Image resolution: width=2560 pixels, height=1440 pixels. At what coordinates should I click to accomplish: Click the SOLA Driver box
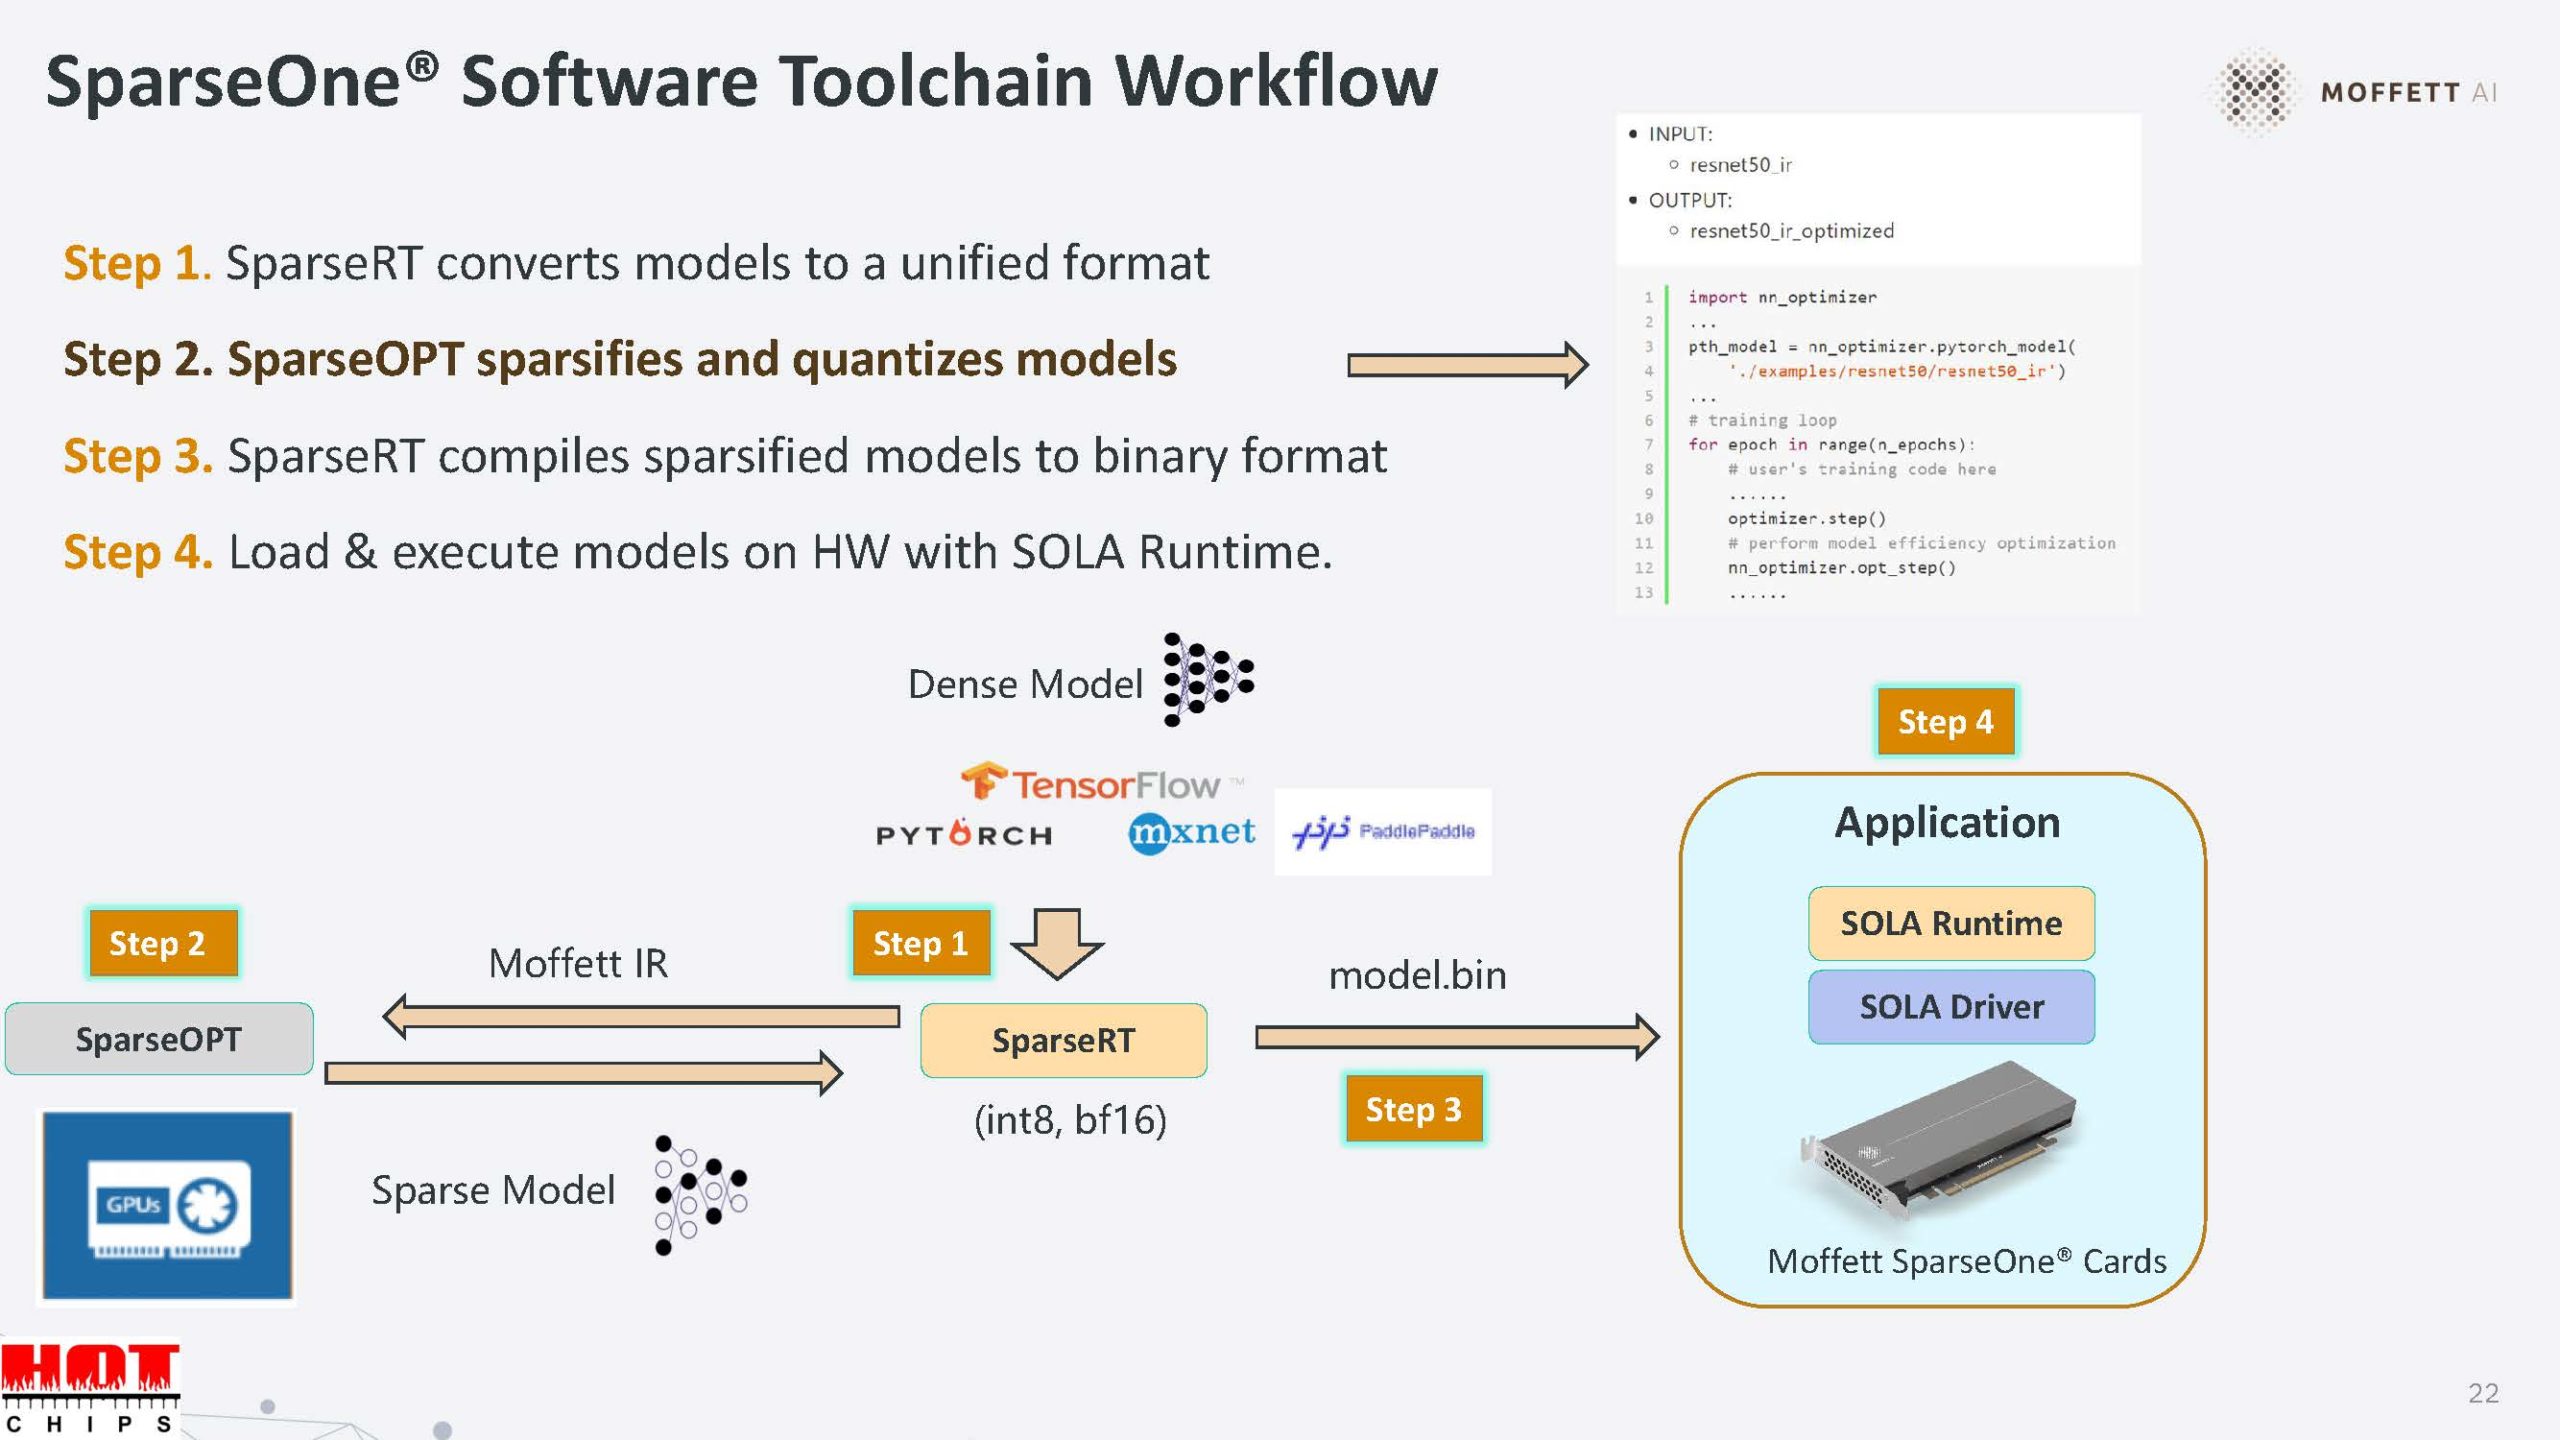point(1950,1006)
